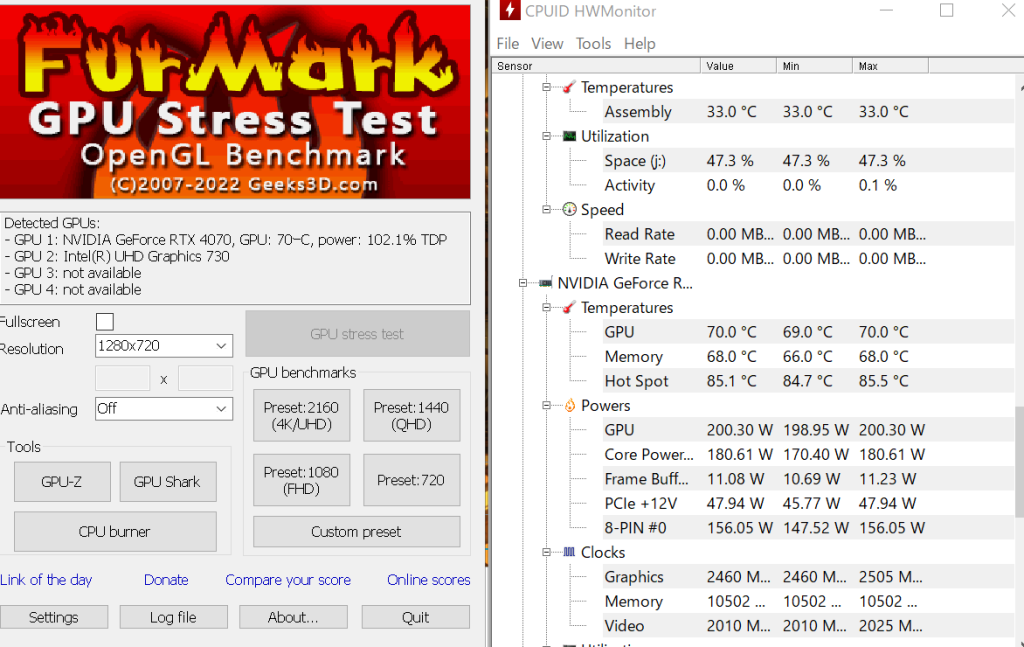Image resolution: width=1024 pixels, height=647 pixels.
Task: Click the thermometer icon beside the Assembly Temperatures group
Action: point(569,87)
